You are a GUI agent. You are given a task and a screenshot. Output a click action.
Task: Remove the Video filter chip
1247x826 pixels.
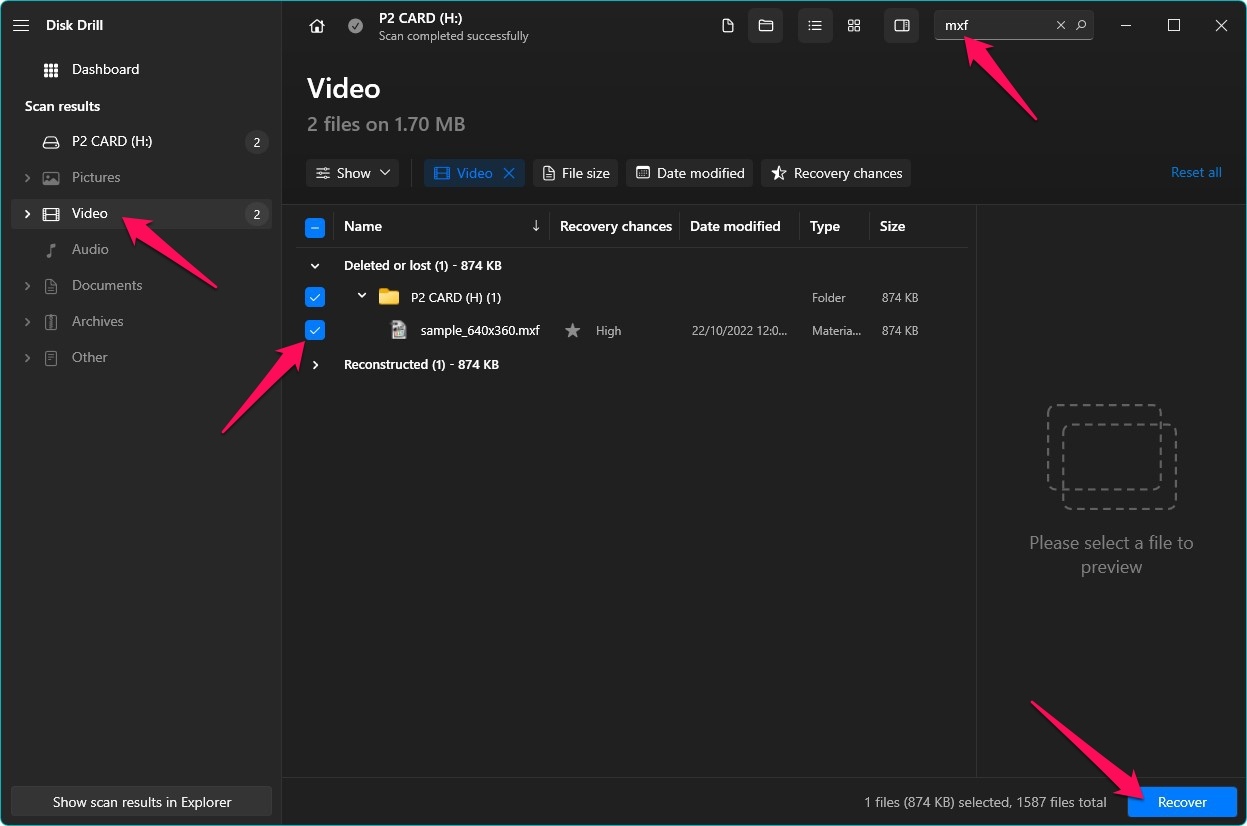point(509,173)
